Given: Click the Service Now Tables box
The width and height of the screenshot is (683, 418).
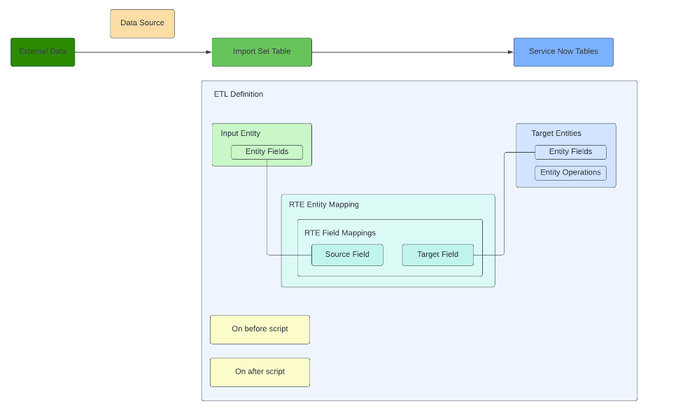Looking at the screenshot, I should click(x=564, y=52).
